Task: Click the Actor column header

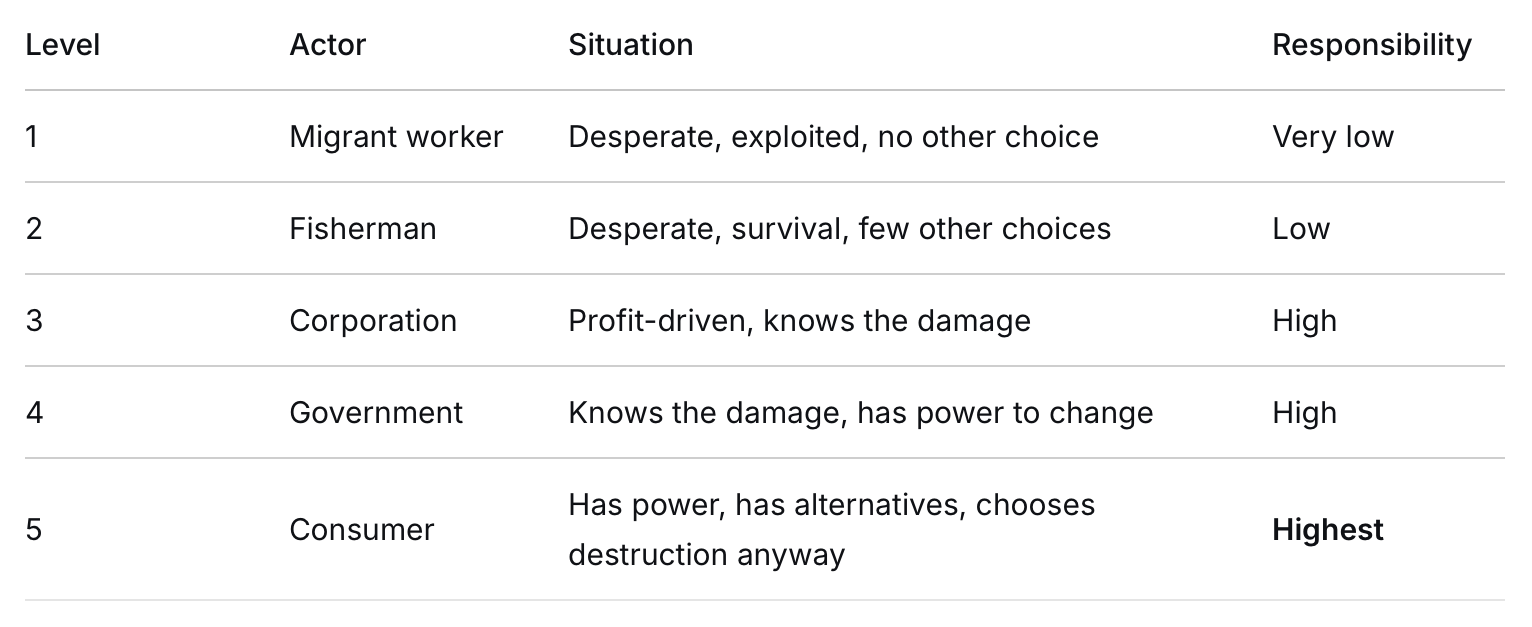Action: [328, 45]
